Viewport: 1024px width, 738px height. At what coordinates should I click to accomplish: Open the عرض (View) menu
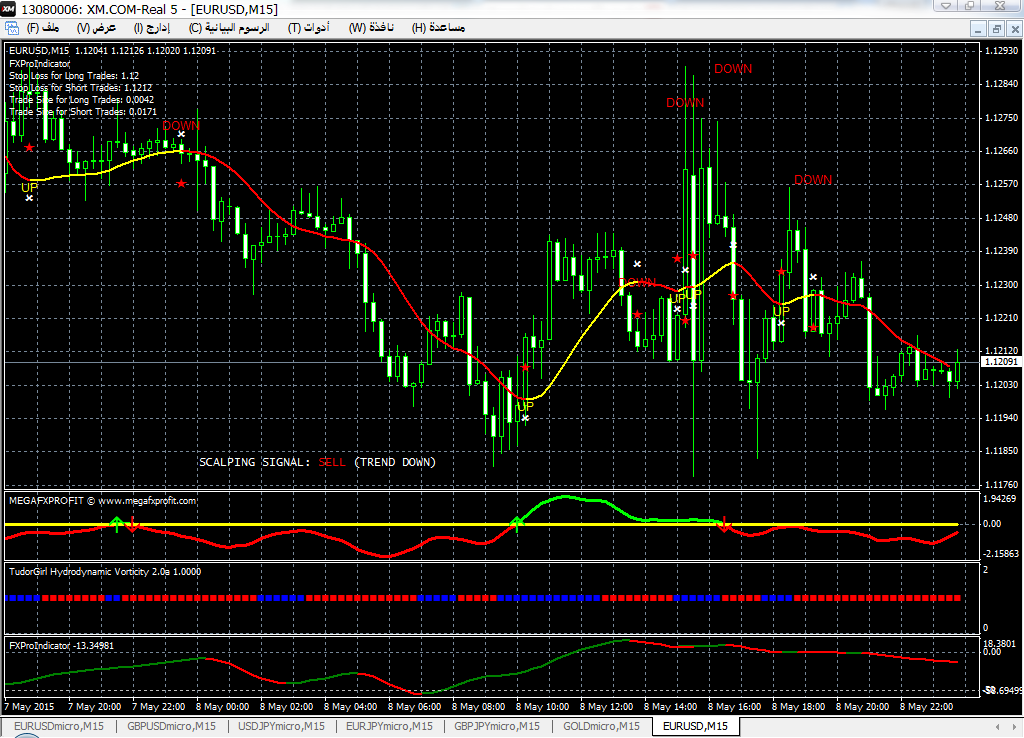click(98, 28)
